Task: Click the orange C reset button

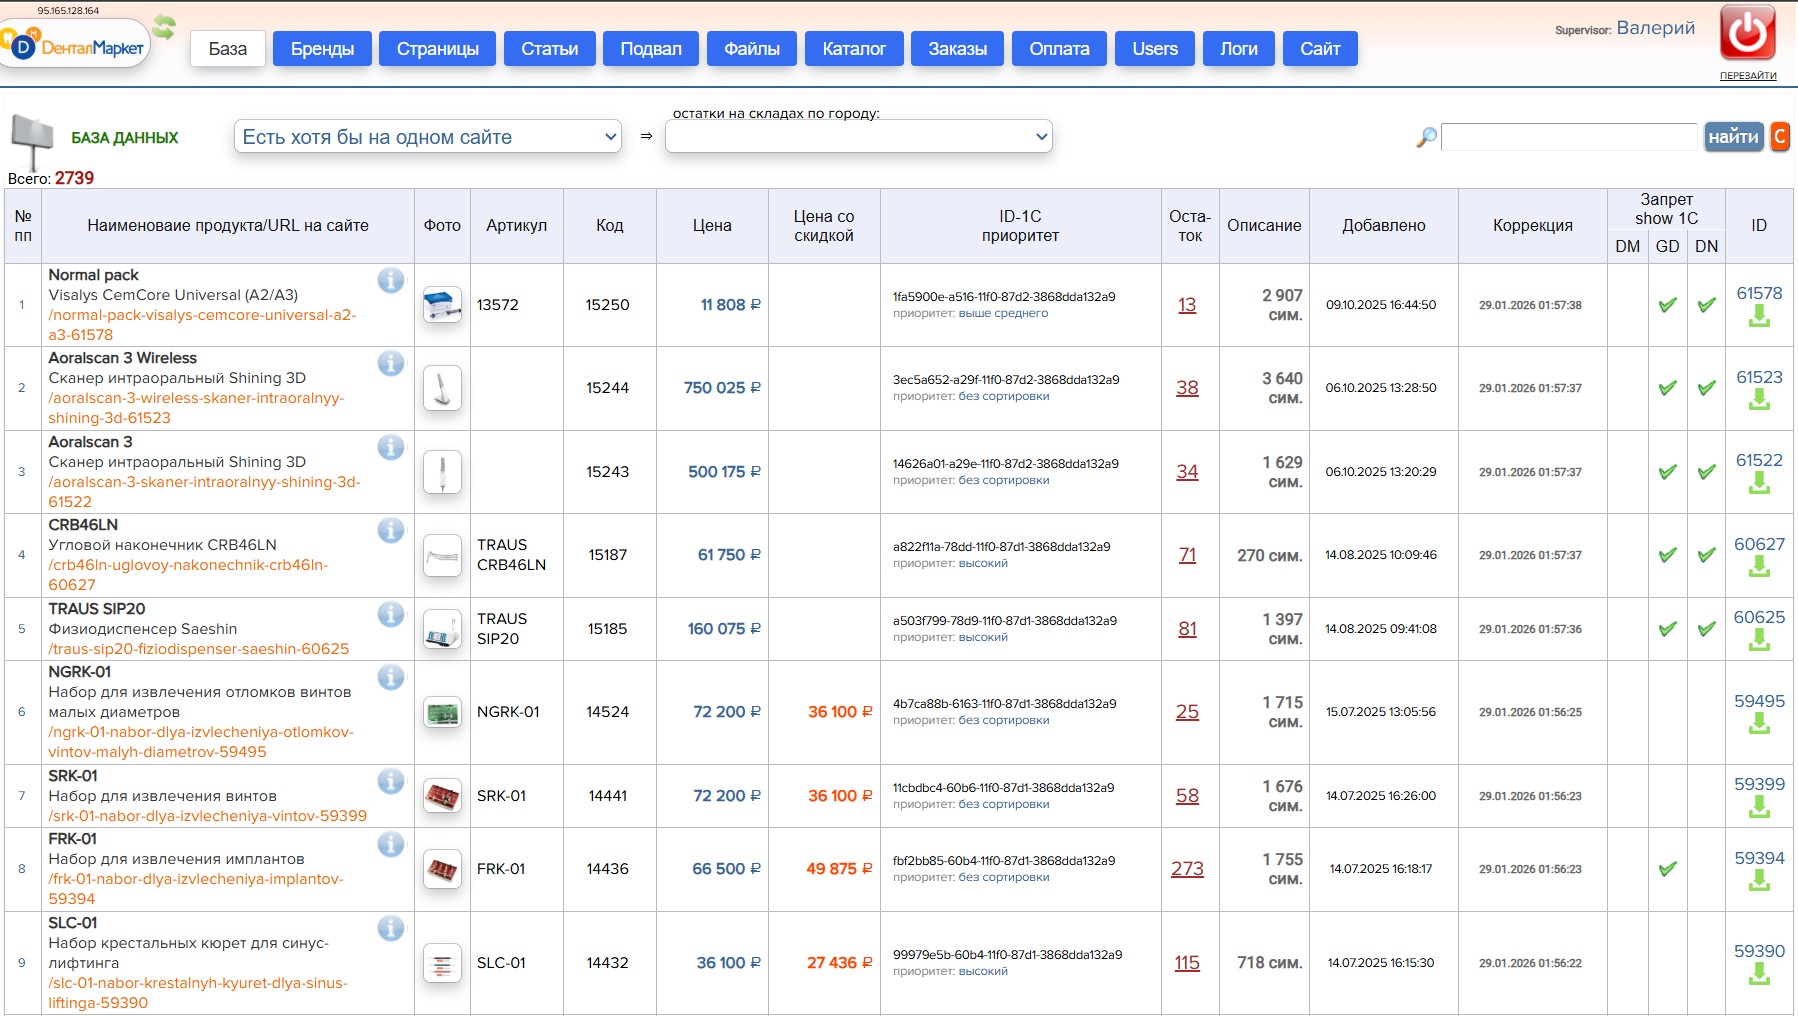Action: 1780,137
